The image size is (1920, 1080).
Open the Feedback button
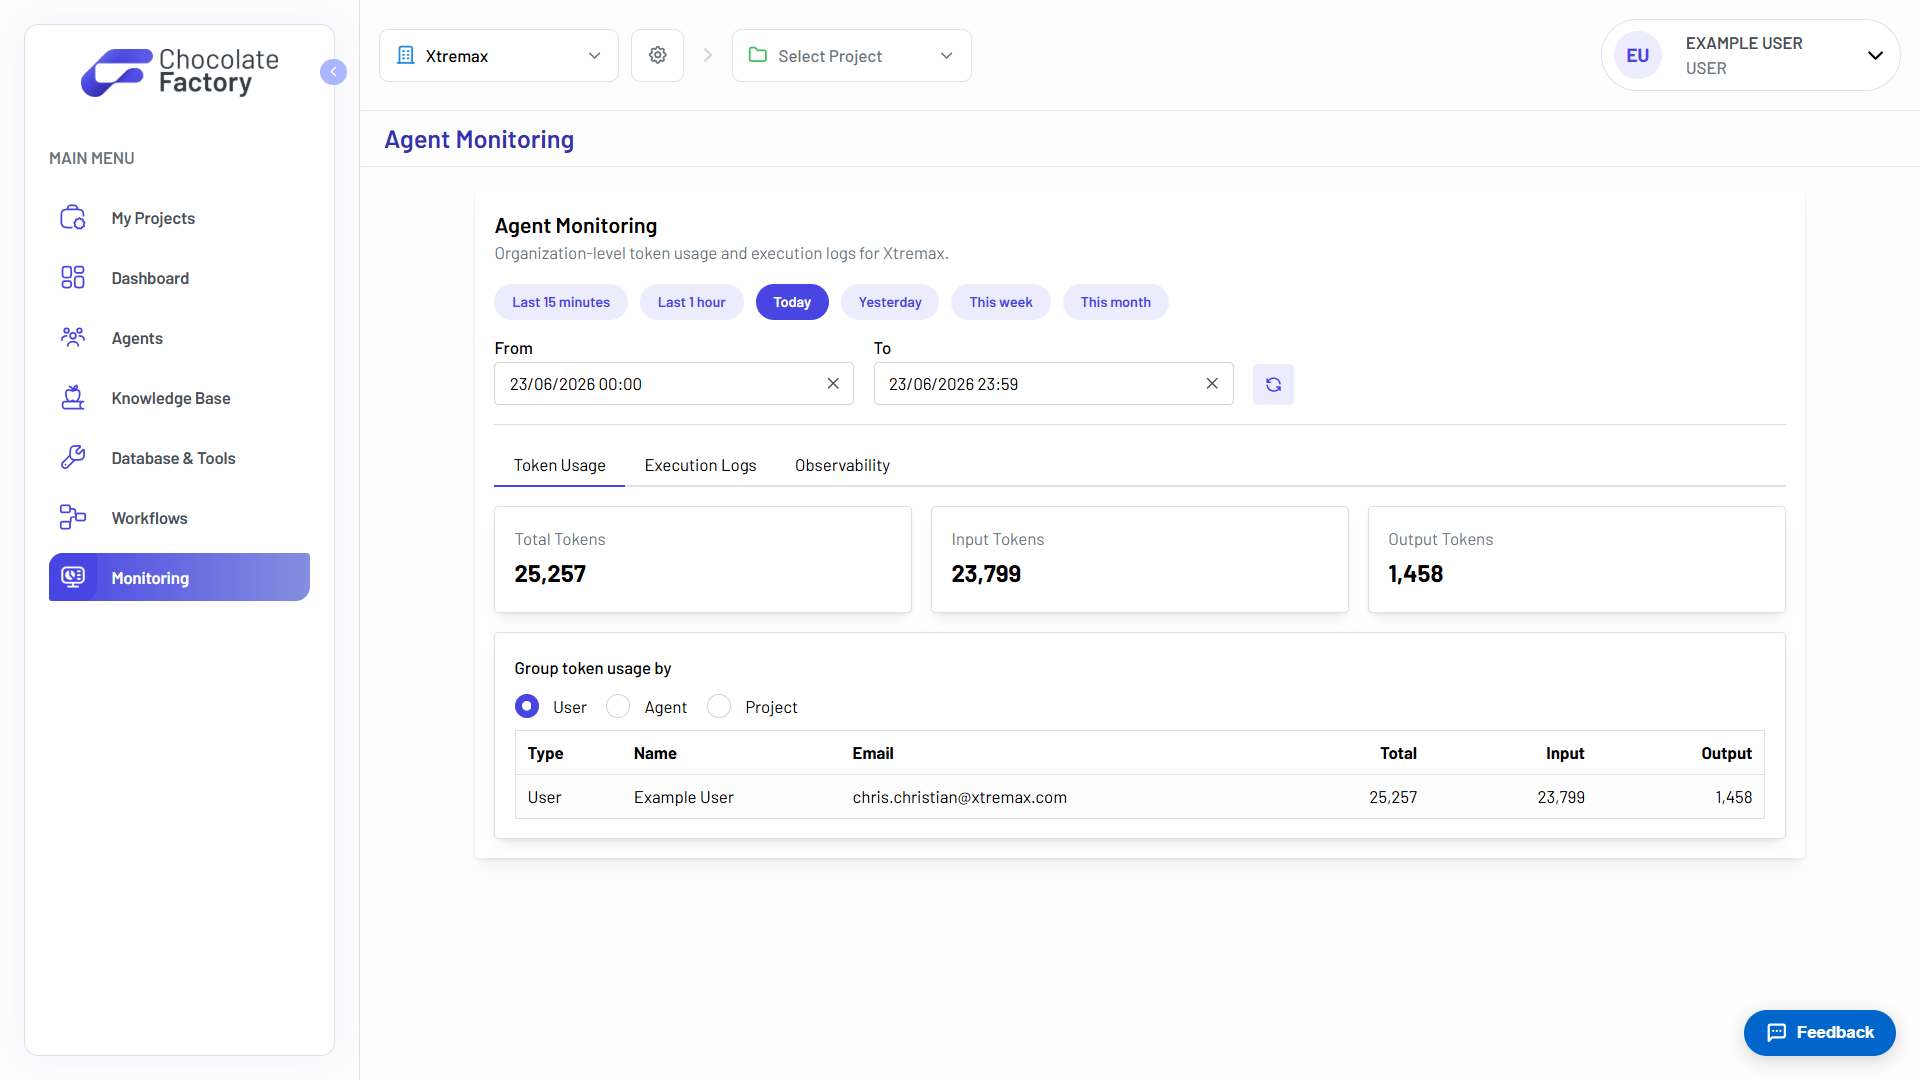[1820, 1032]
